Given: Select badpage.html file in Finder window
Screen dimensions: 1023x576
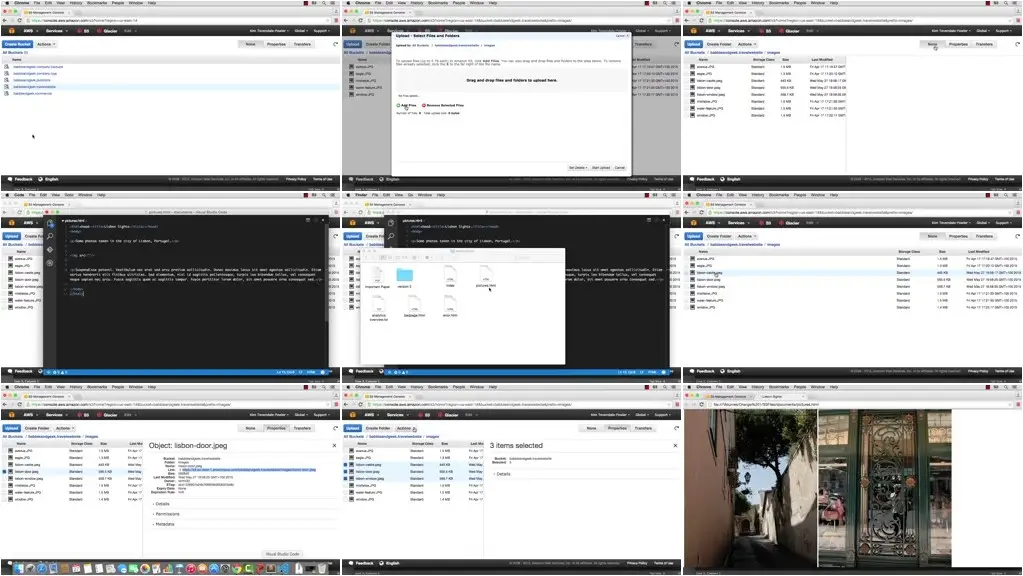Looking at the screenshot, I should click(x=414, y=307).
